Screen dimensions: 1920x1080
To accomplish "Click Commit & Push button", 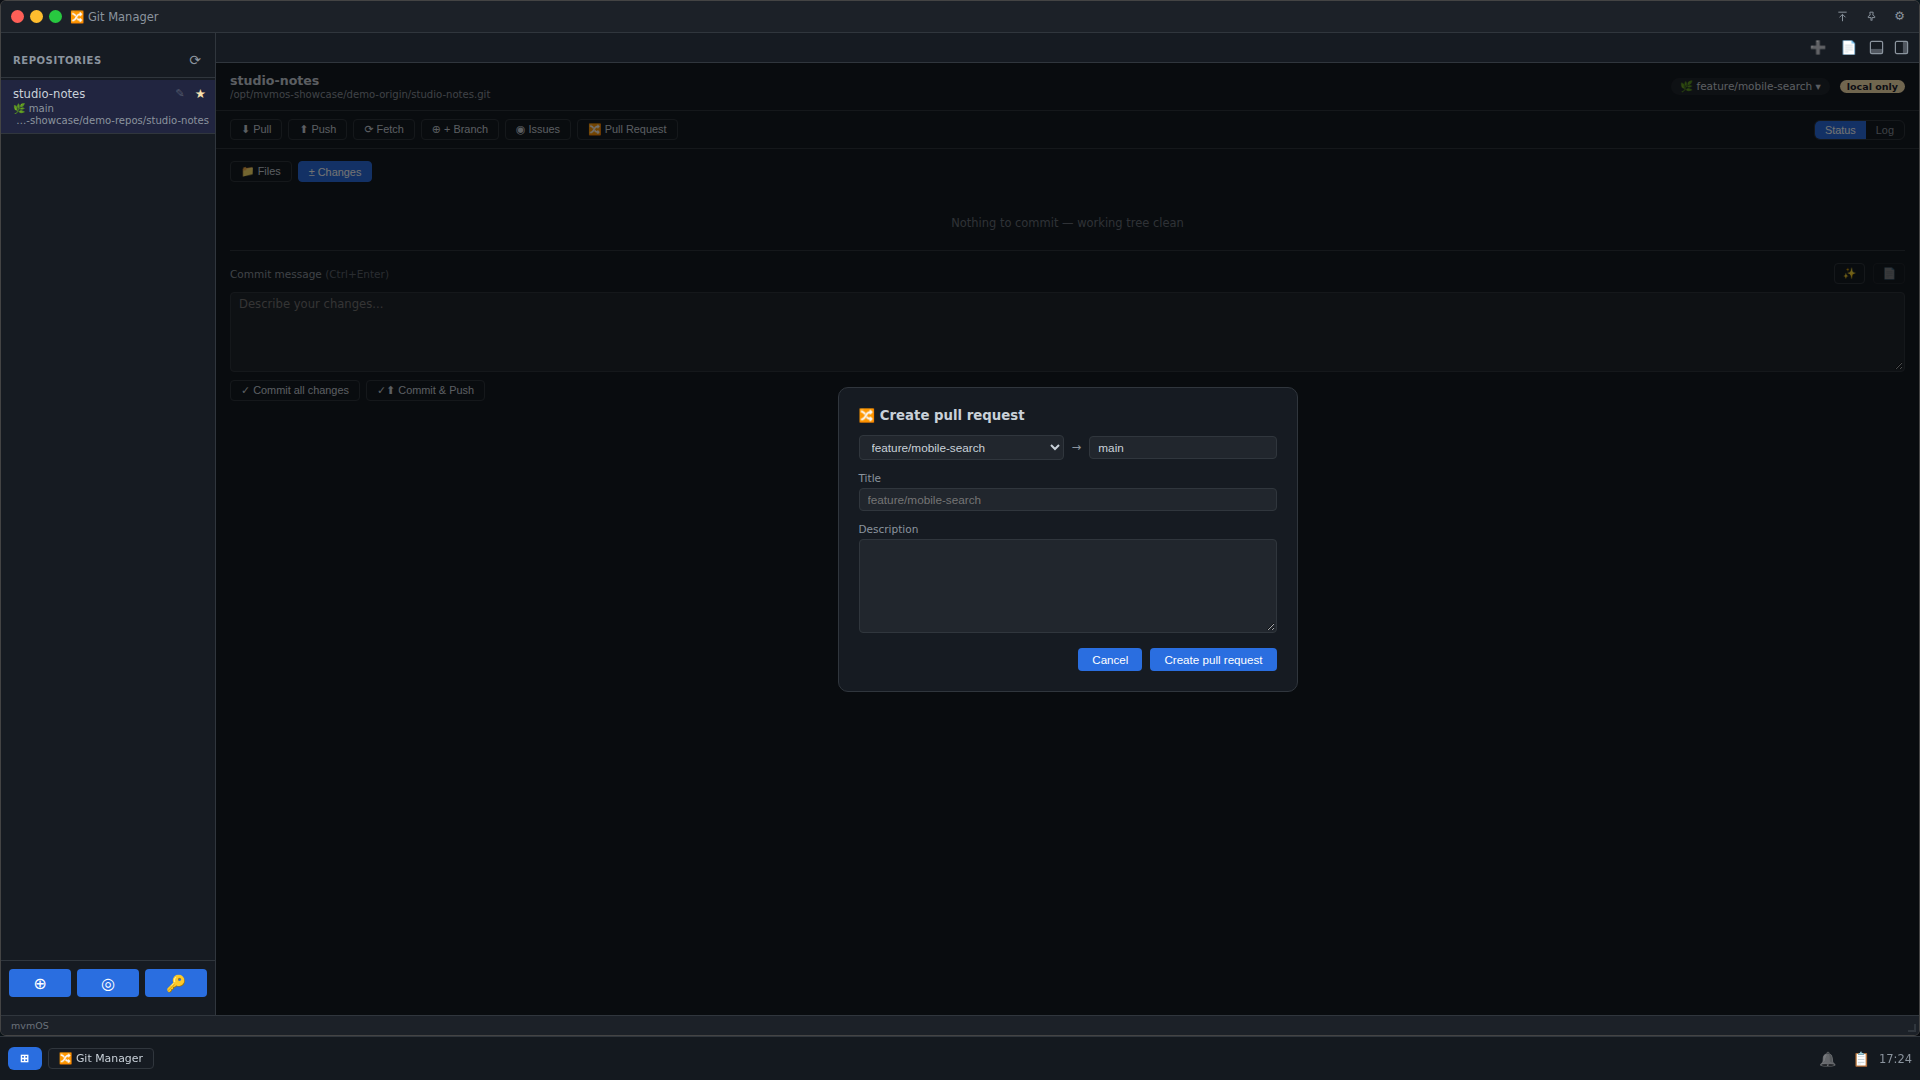I will point(425,390).
